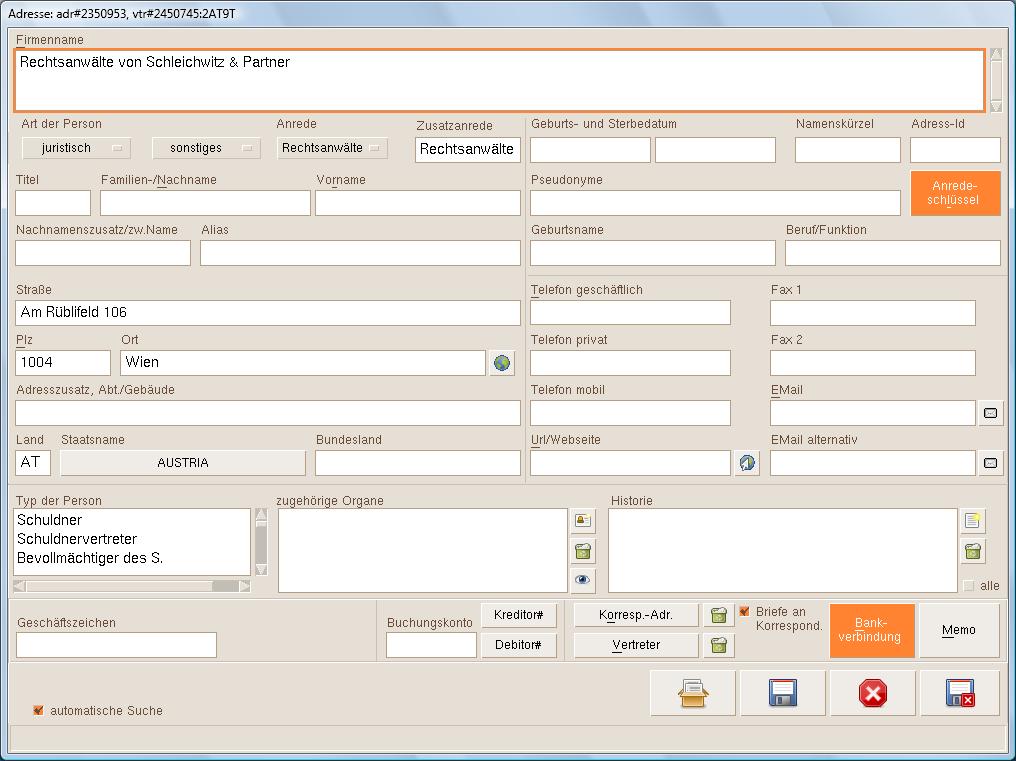Toggle the 'automatische Suche' checkbox
1016x761 pixels.
click(38, 710)
